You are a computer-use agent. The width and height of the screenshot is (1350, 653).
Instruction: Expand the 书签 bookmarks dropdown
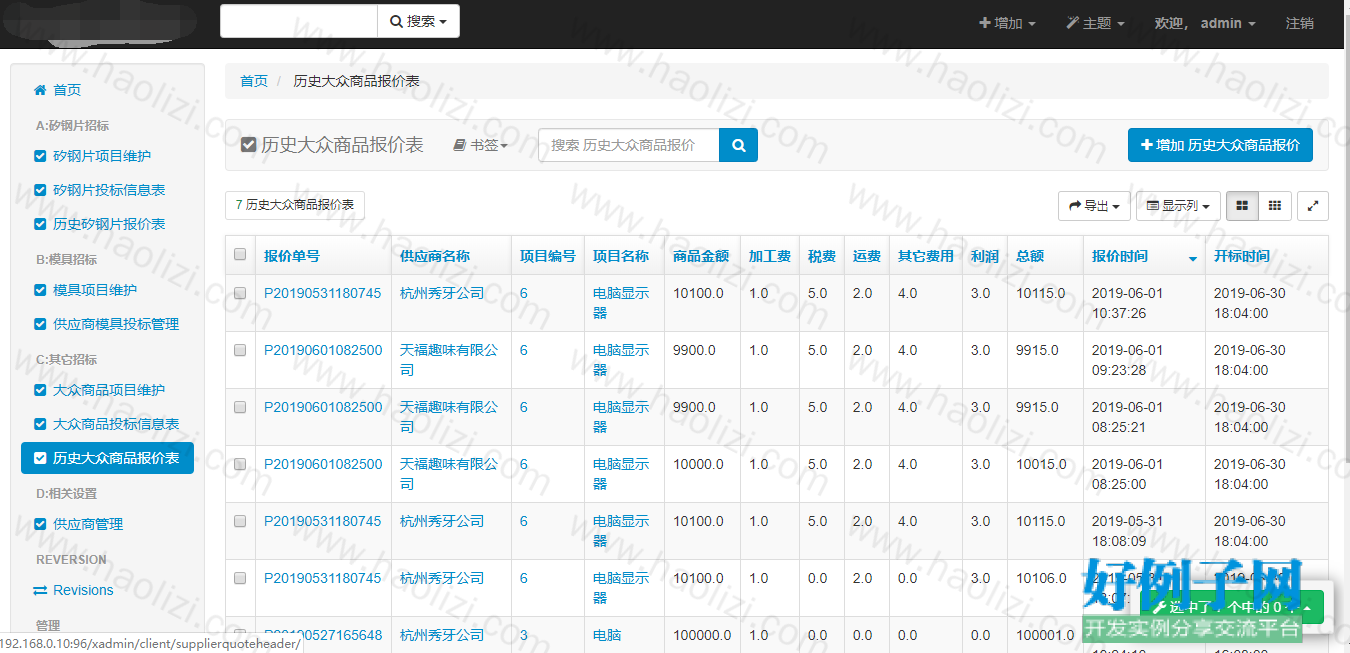tap(481, 145)
